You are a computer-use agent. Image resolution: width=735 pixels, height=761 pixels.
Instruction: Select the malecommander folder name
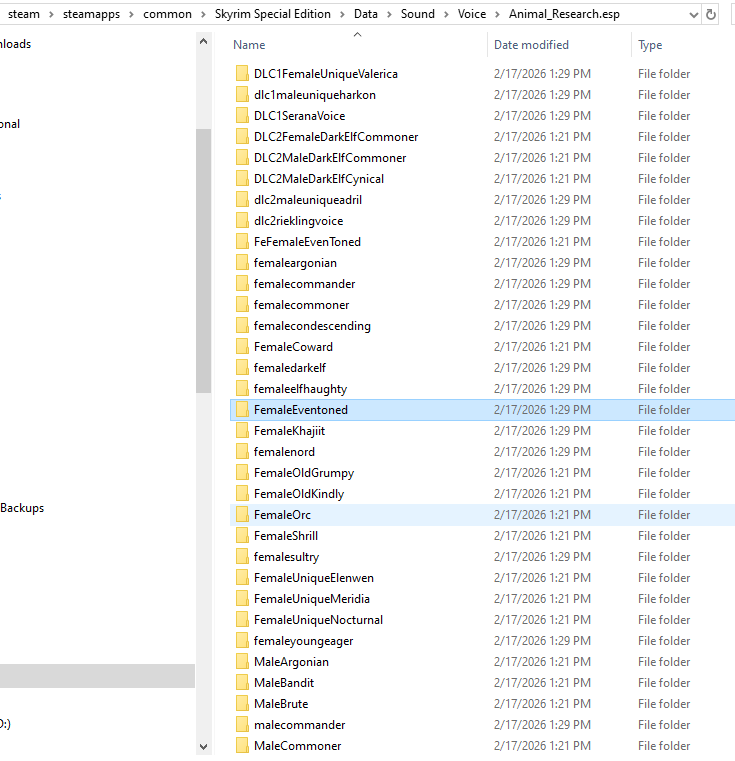(x=300, y=725)
